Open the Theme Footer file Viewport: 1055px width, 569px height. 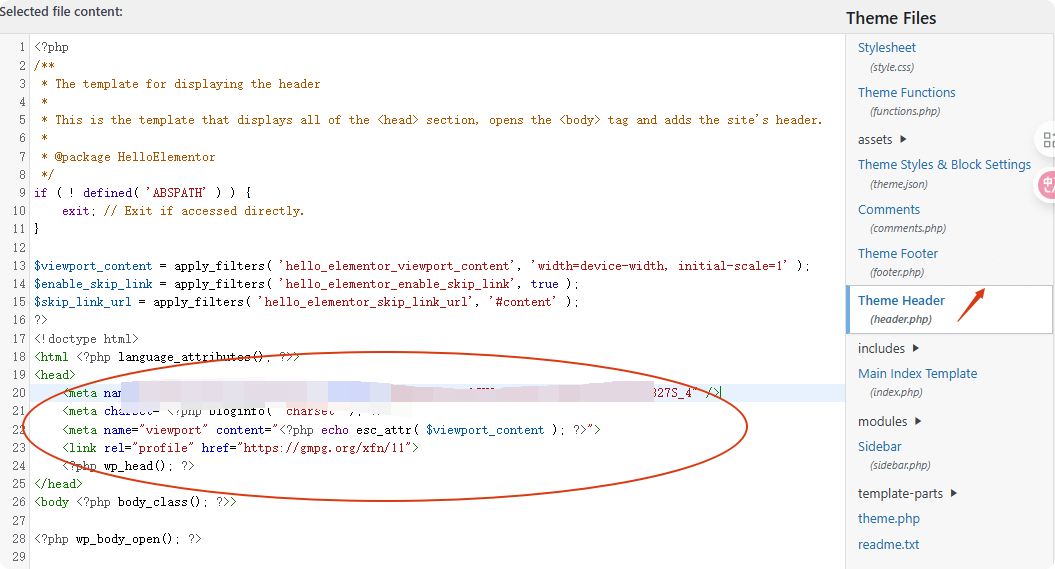pos(897,253)
